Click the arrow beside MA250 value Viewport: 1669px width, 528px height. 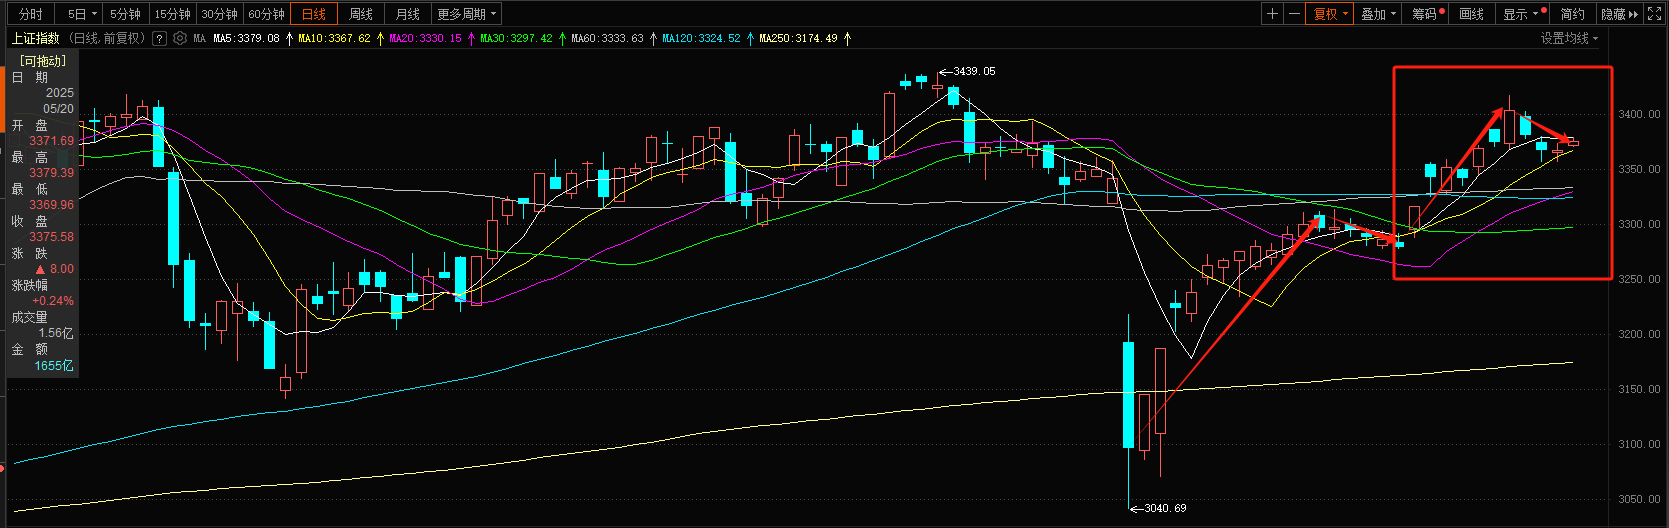[847, 39]
